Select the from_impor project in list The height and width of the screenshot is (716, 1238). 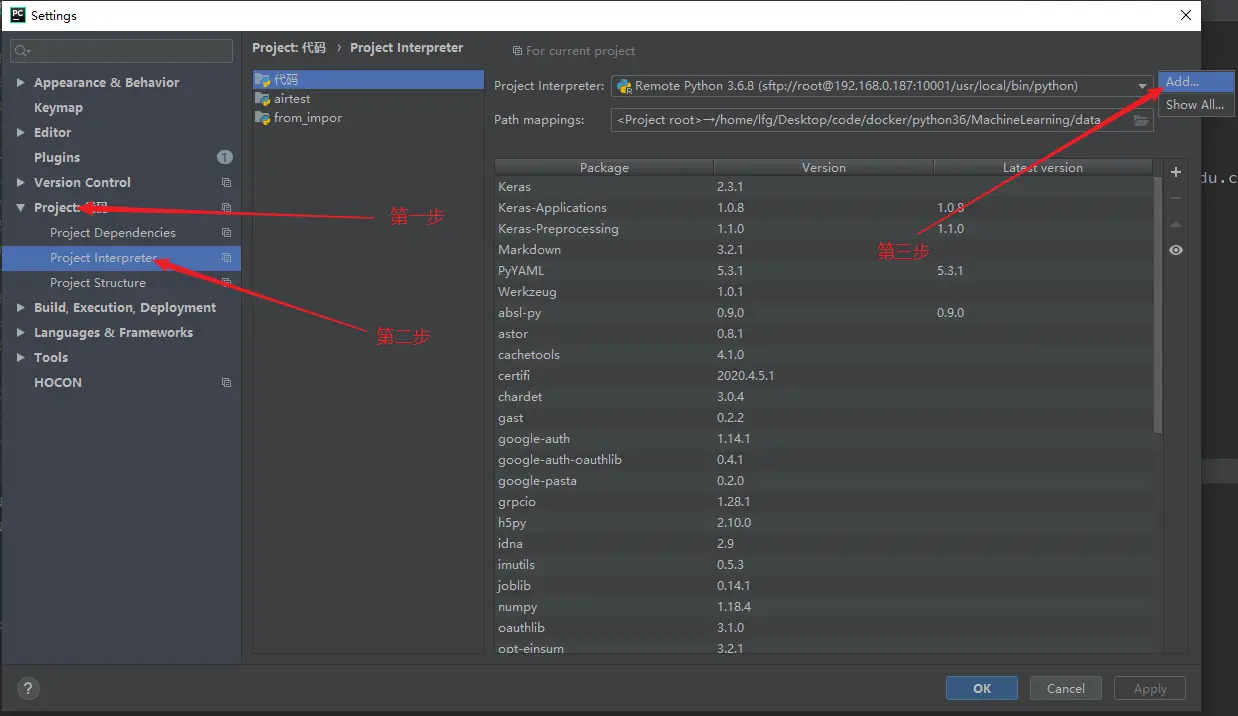tap(368, 118)
